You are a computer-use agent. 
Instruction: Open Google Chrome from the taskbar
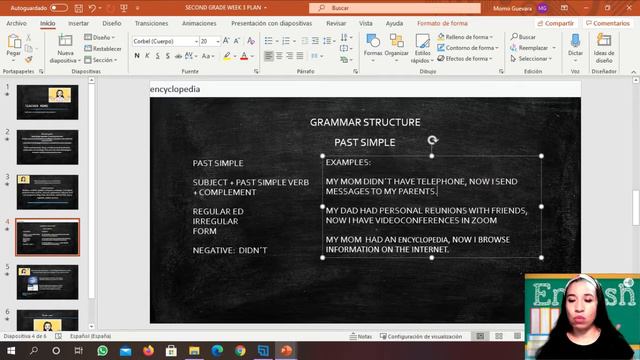(x=240, y=351)
